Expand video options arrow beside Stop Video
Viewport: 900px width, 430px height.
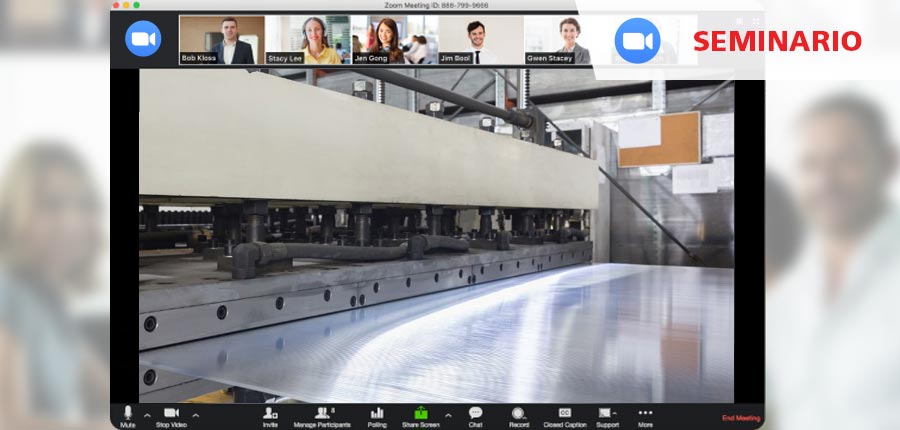(x=195, y=414)
